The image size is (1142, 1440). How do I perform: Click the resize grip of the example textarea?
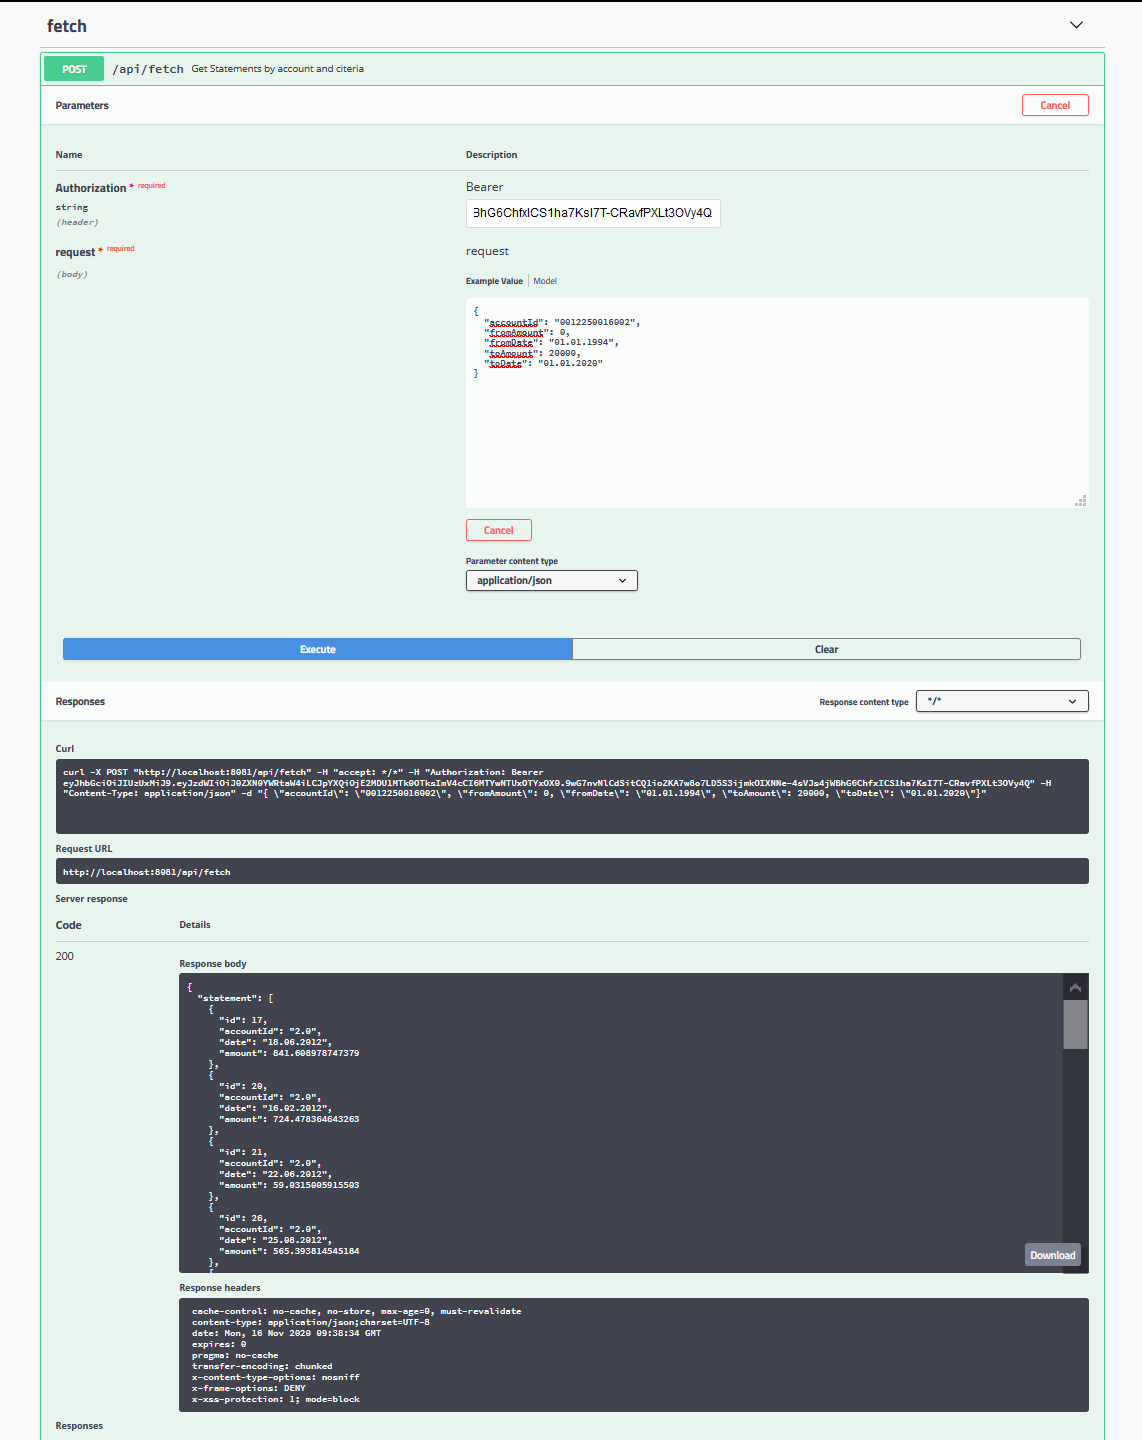1082,501
